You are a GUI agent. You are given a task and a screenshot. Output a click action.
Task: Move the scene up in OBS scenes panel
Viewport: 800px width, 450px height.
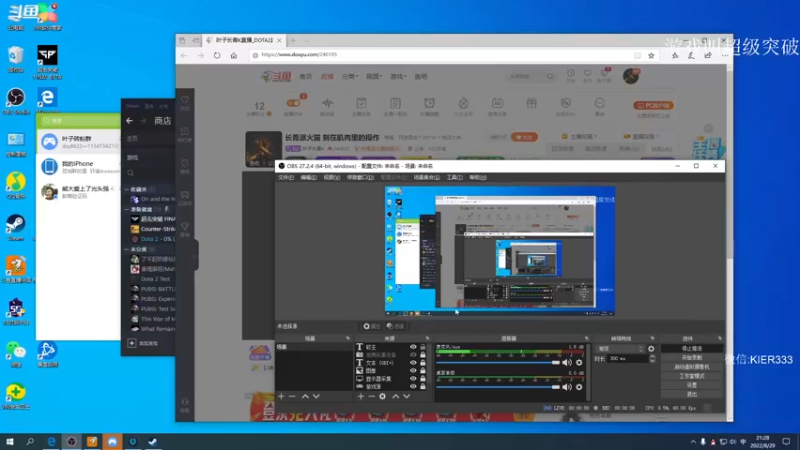tap(305, 396)
